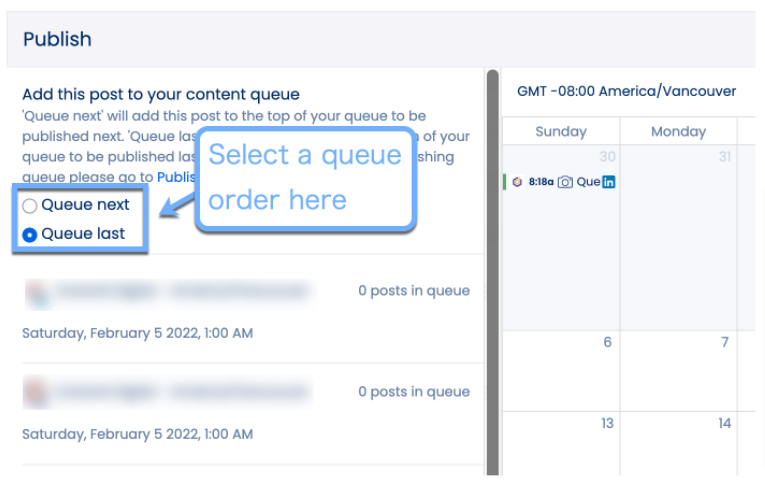This screenshot has height=488, width=765.
Task: Click the Monday column header
Action: (678, 131)
